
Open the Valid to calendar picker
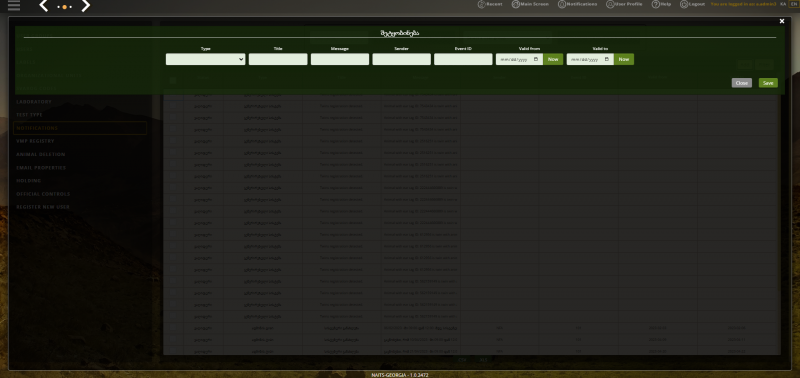607,59
